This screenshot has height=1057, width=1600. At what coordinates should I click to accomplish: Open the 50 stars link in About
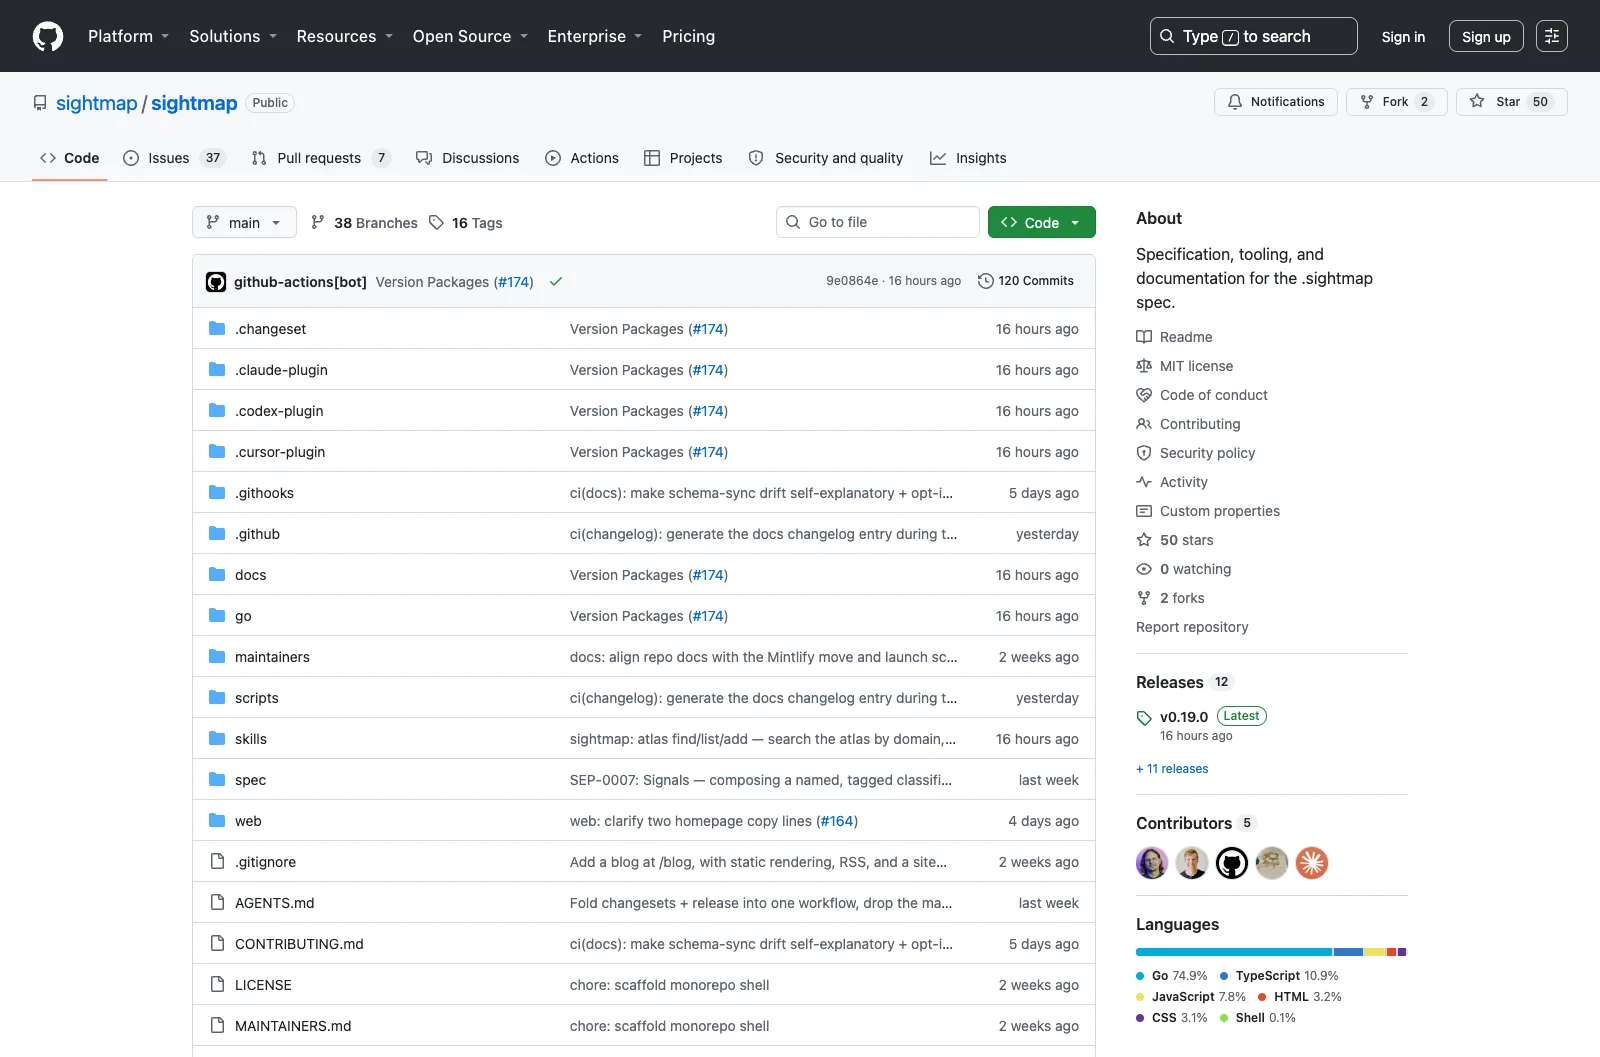(x=1186, y=540)
